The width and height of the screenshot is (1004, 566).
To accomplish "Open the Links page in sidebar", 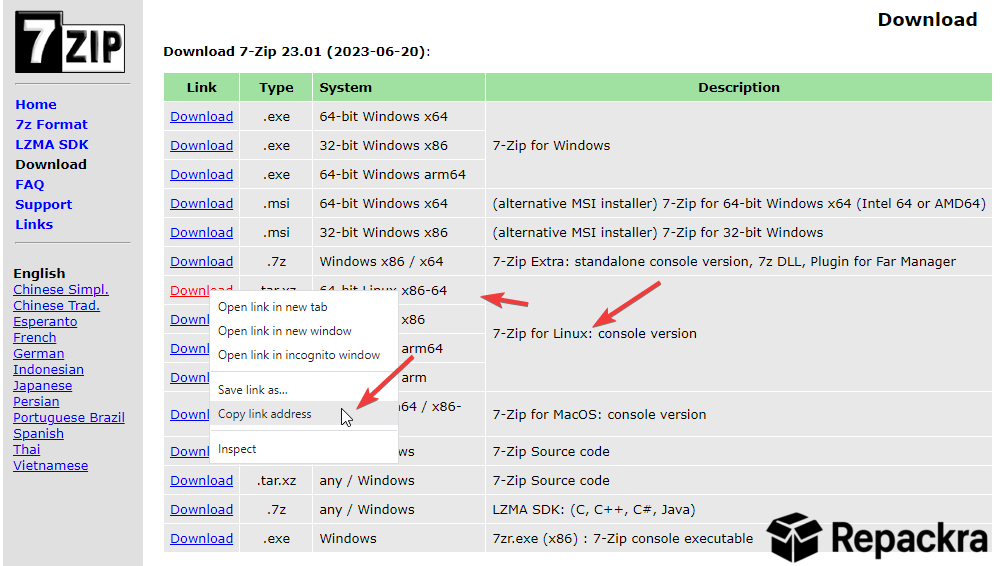I will pyautogui.click(x=34, y=224).
